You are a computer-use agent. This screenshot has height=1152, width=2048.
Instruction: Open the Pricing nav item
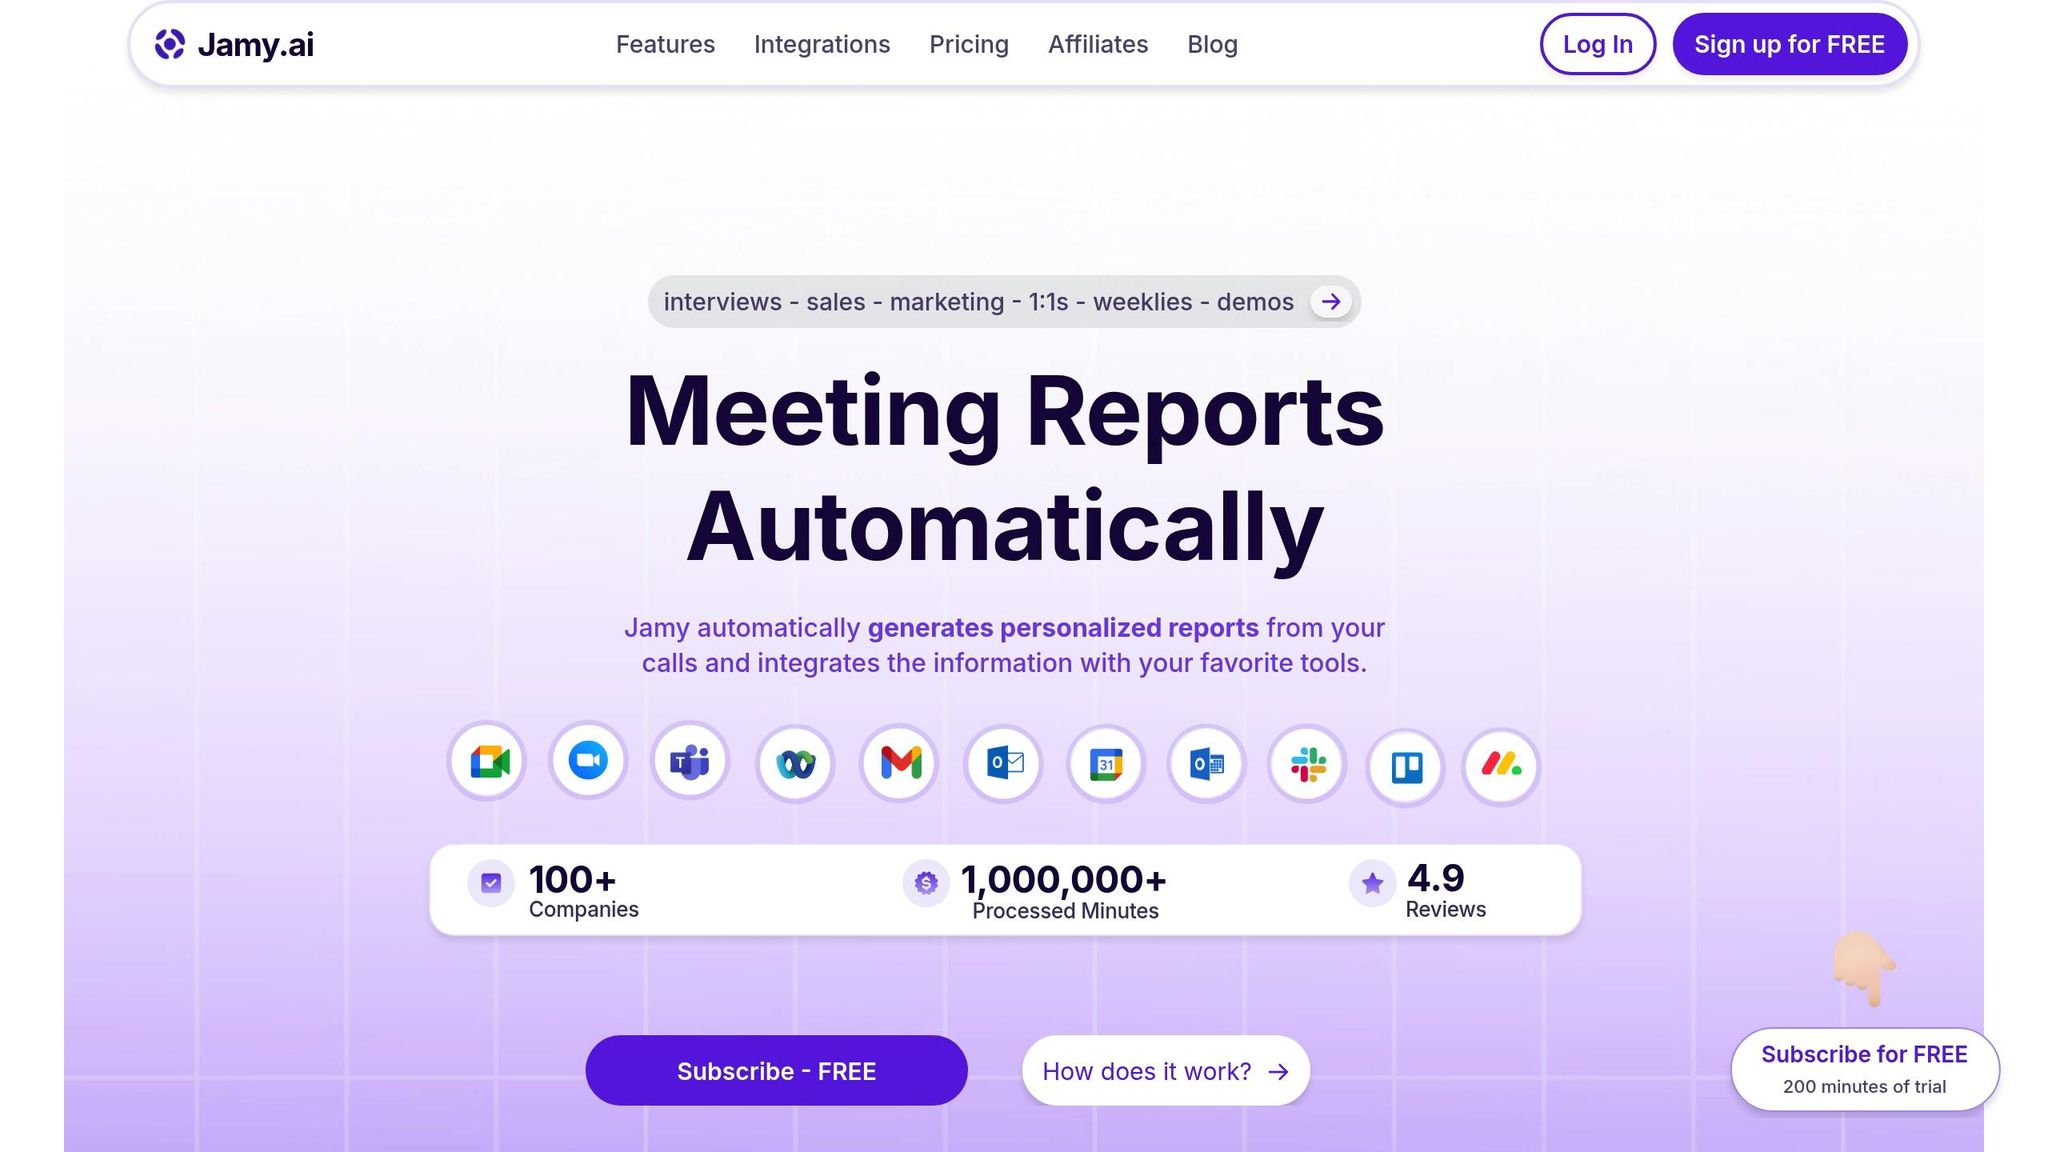(969, 44)
